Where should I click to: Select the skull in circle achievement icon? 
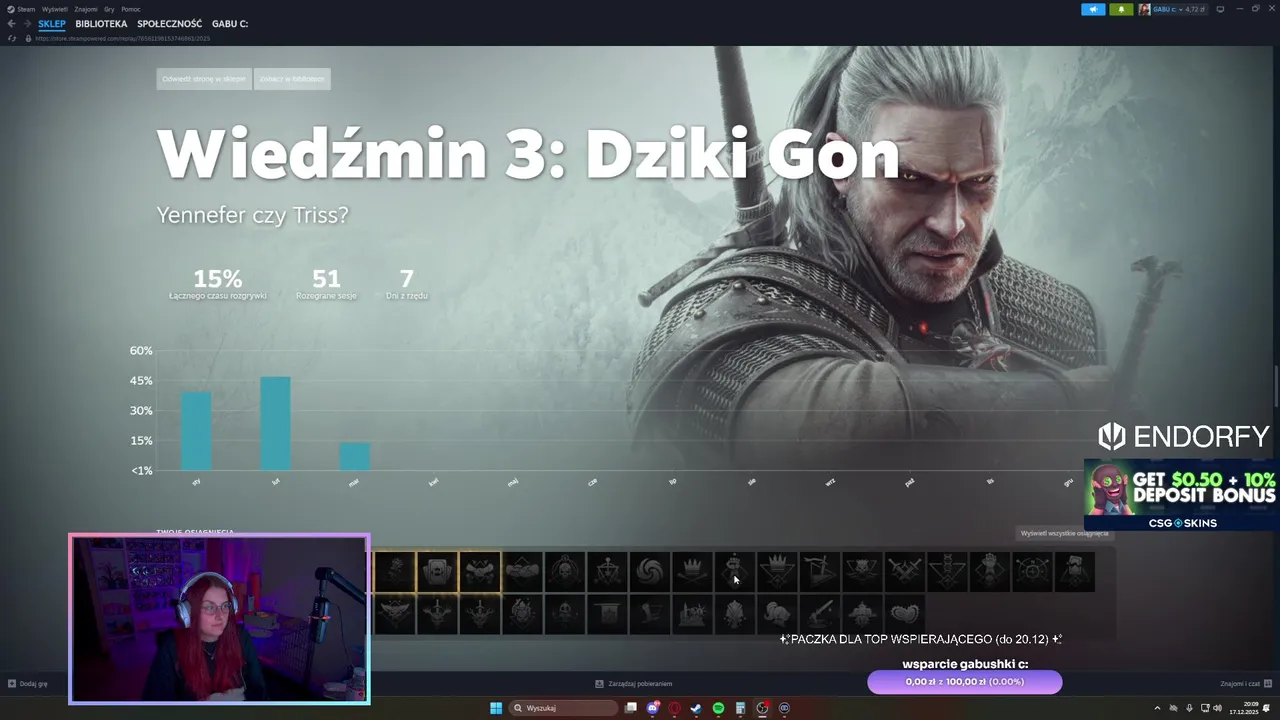565,572
